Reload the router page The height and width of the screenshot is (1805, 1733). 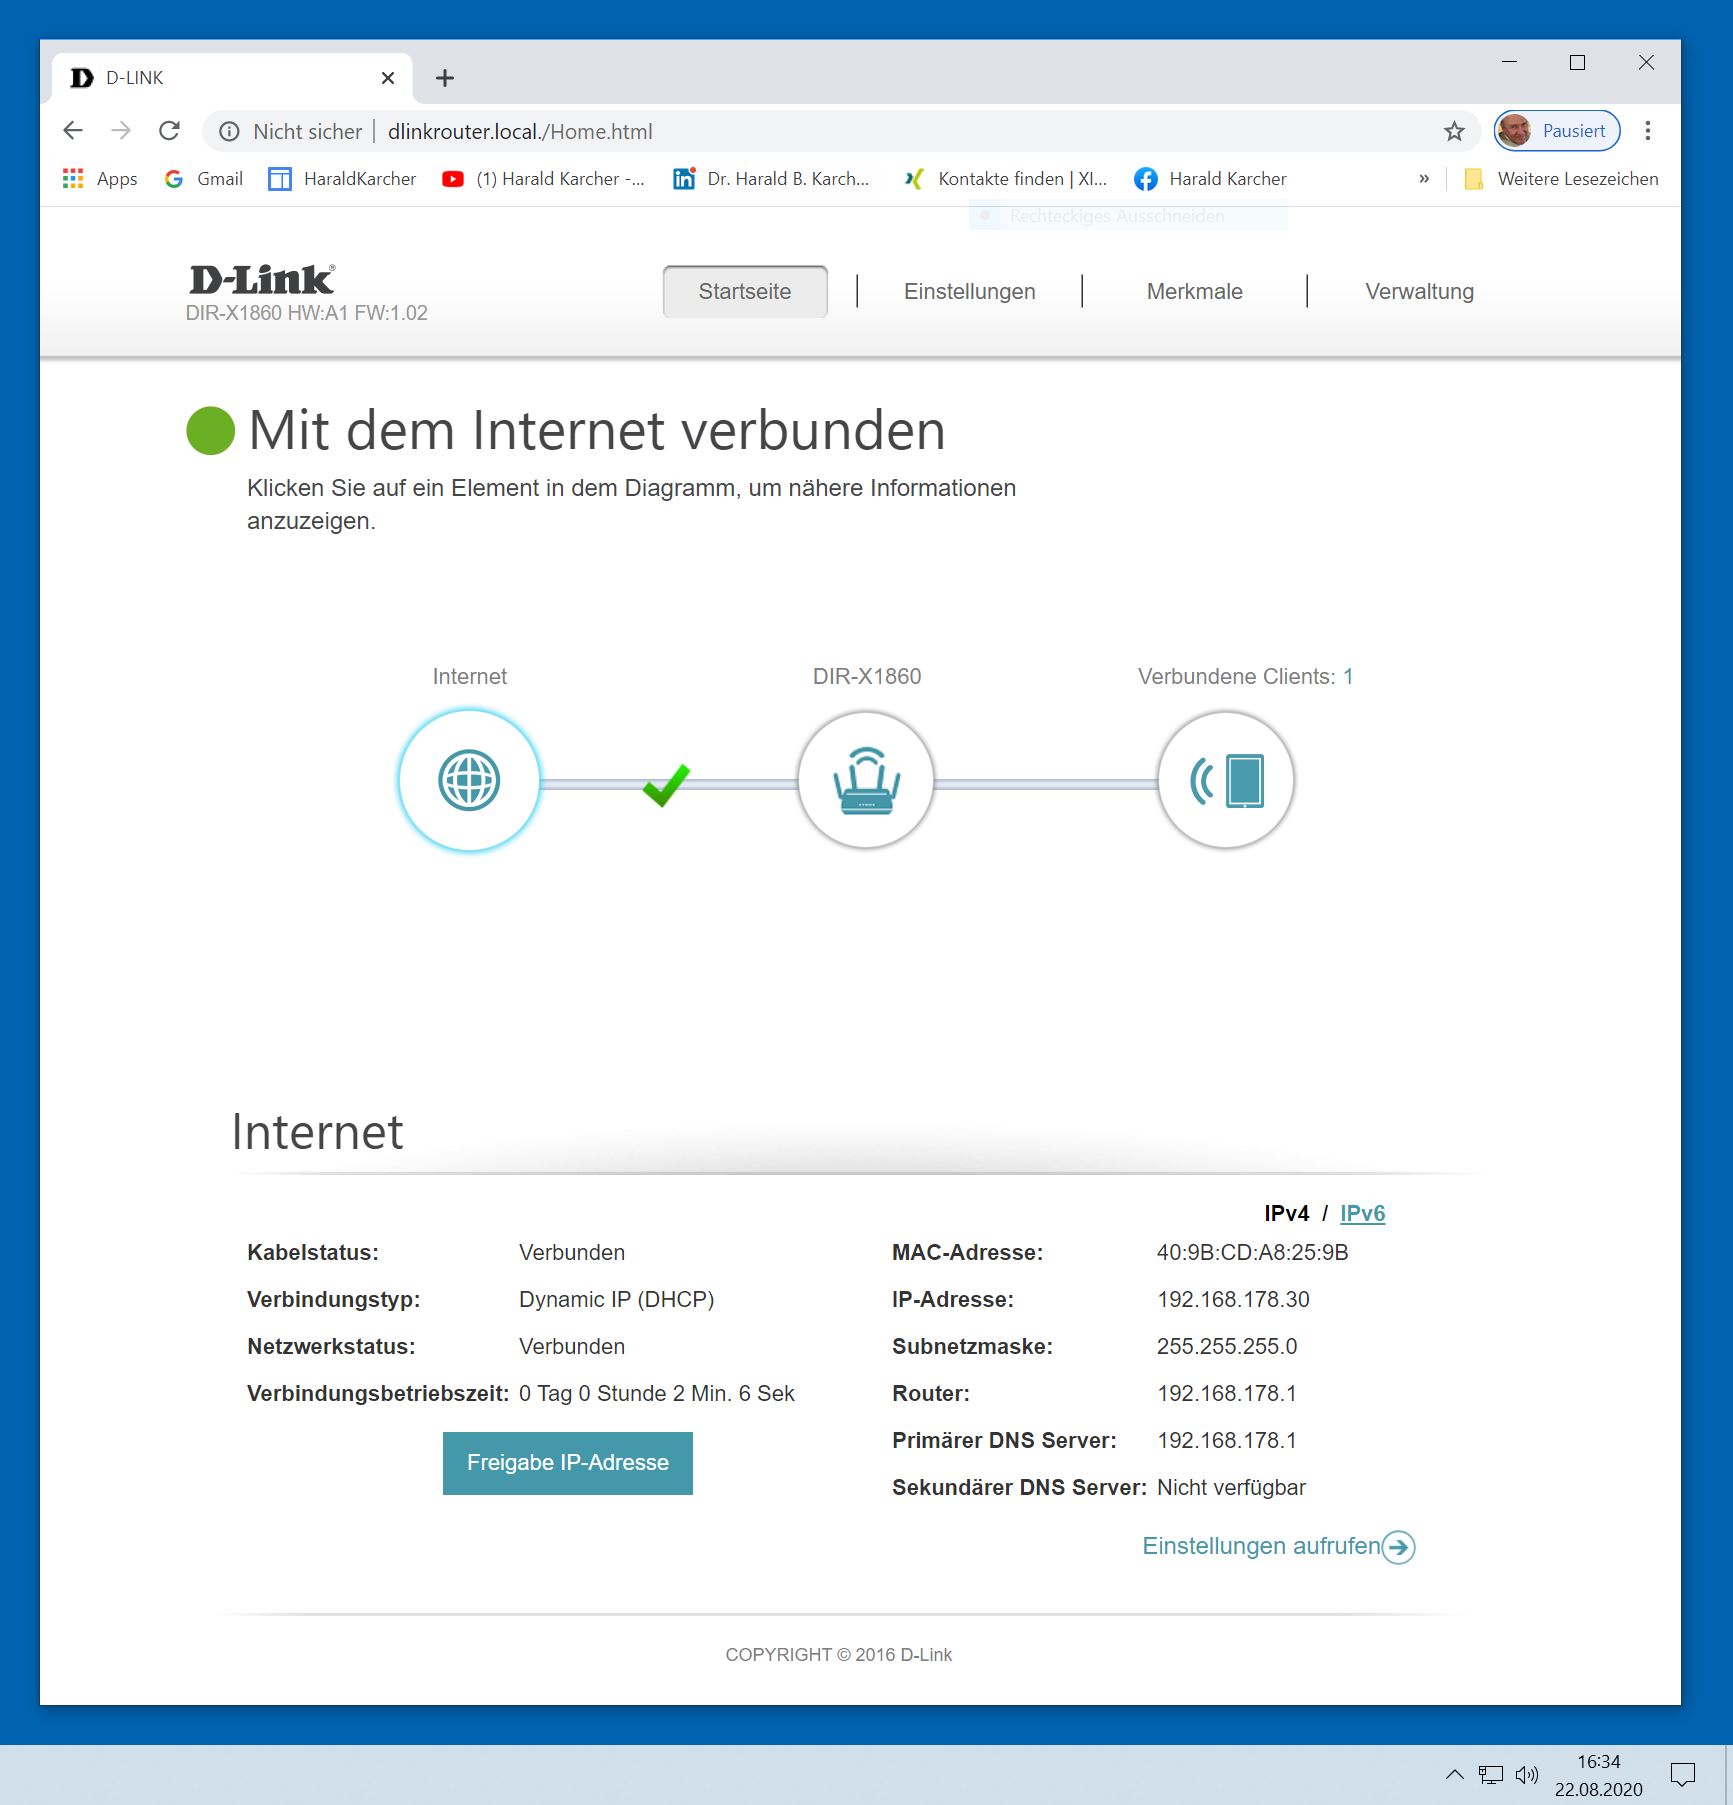coord(170,131)
